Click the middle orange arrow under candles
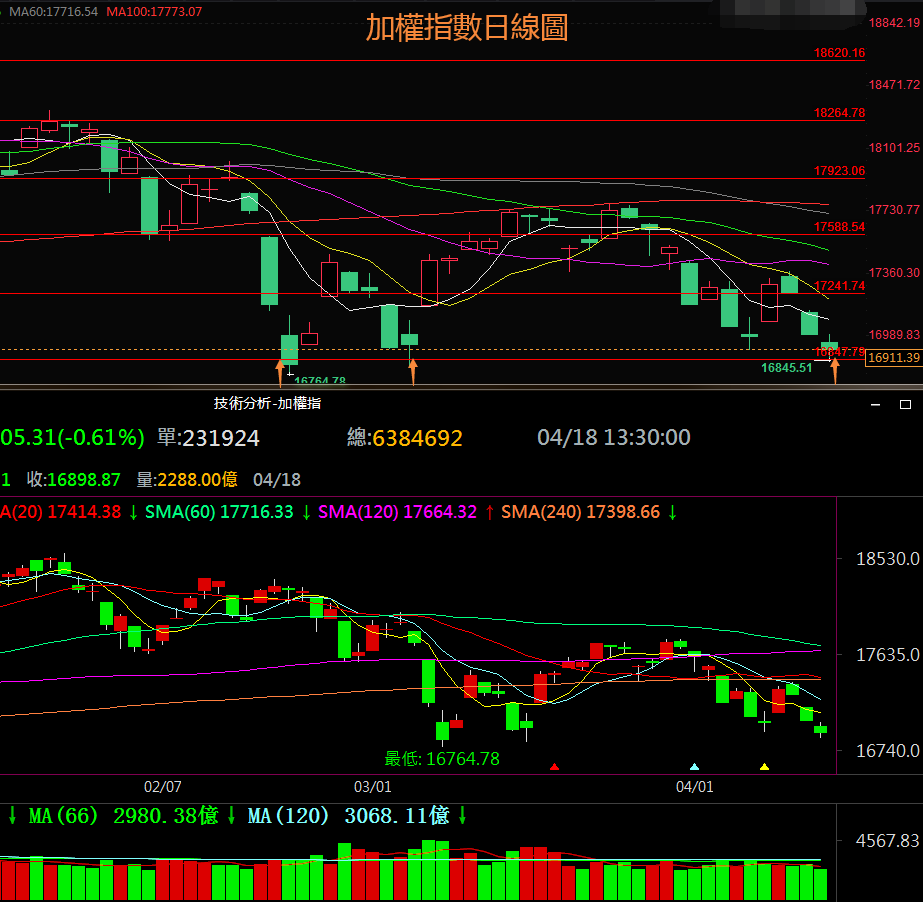Viewport: 923px width, 902px height. point(412,373)
